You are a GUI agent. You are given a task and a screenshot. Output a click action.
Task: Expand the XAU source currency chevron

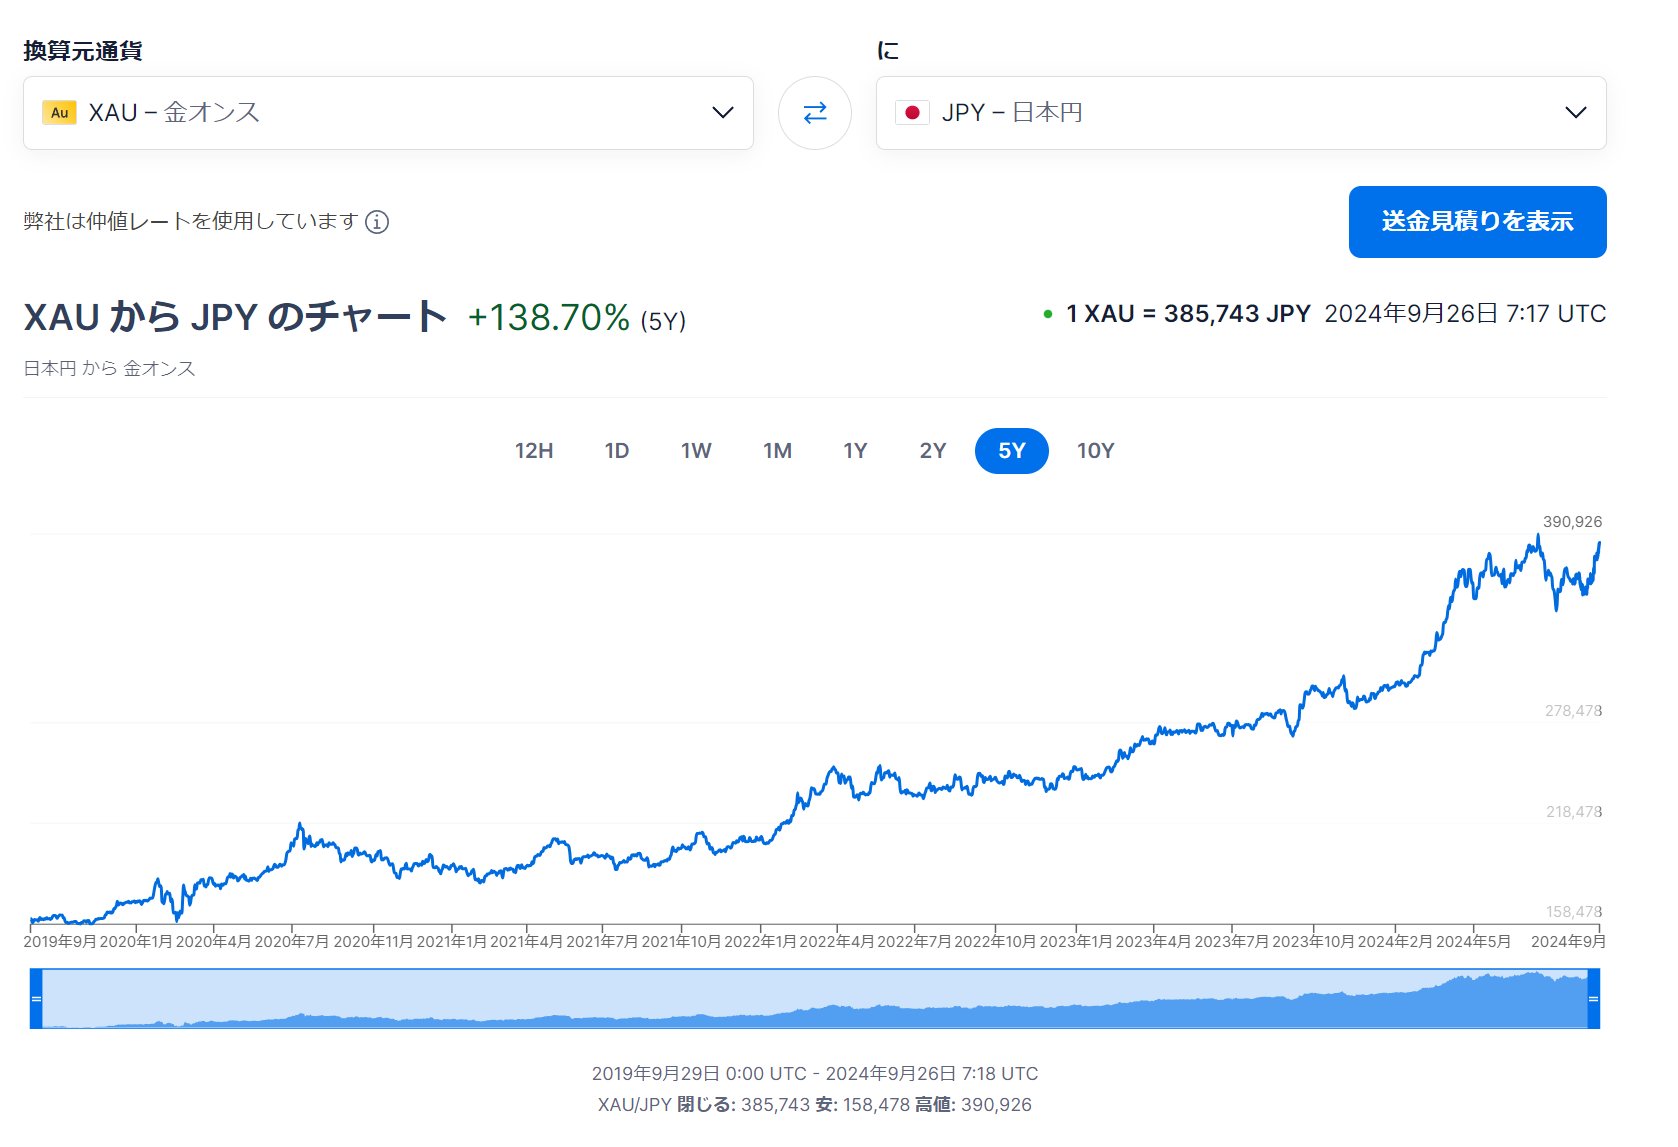click(722, 113)
